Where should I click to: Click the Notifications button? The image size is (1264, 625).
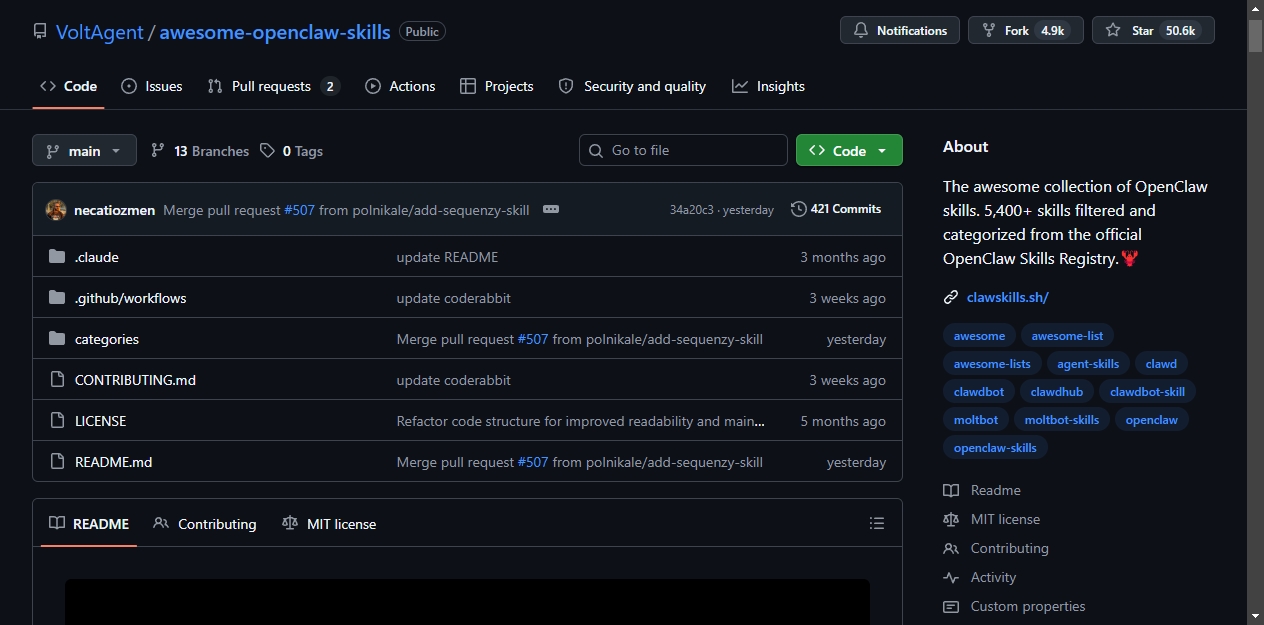900,31
